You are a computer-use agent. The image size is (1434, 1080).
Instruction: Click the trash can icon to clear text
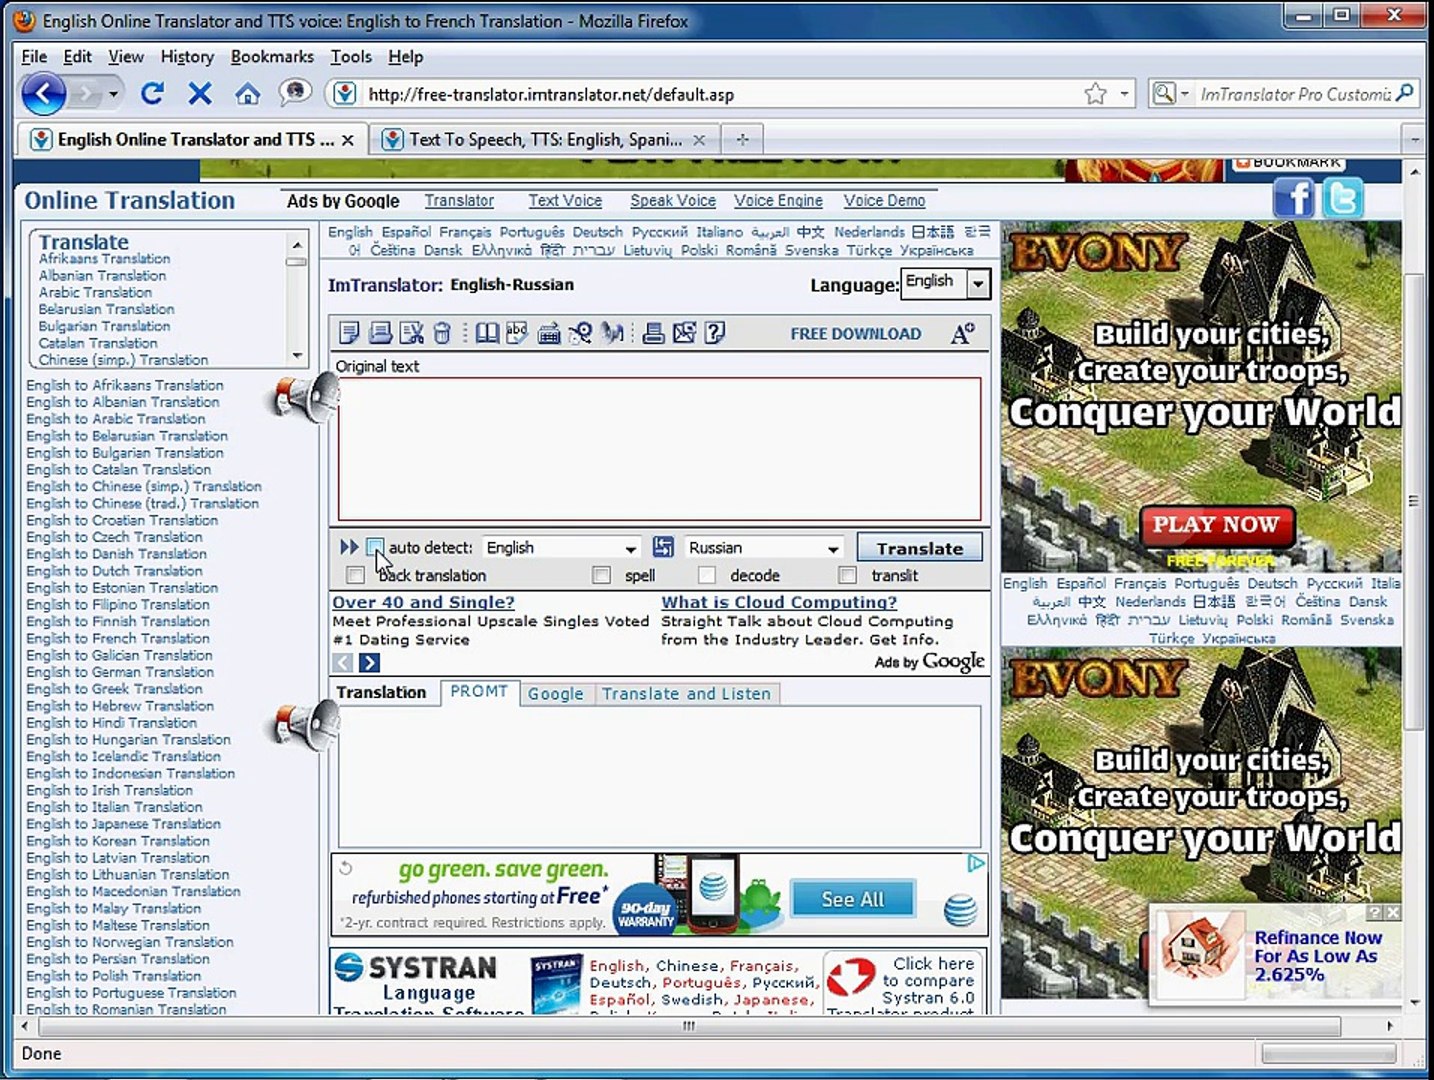pyautogui.click(x=442, y=333)
